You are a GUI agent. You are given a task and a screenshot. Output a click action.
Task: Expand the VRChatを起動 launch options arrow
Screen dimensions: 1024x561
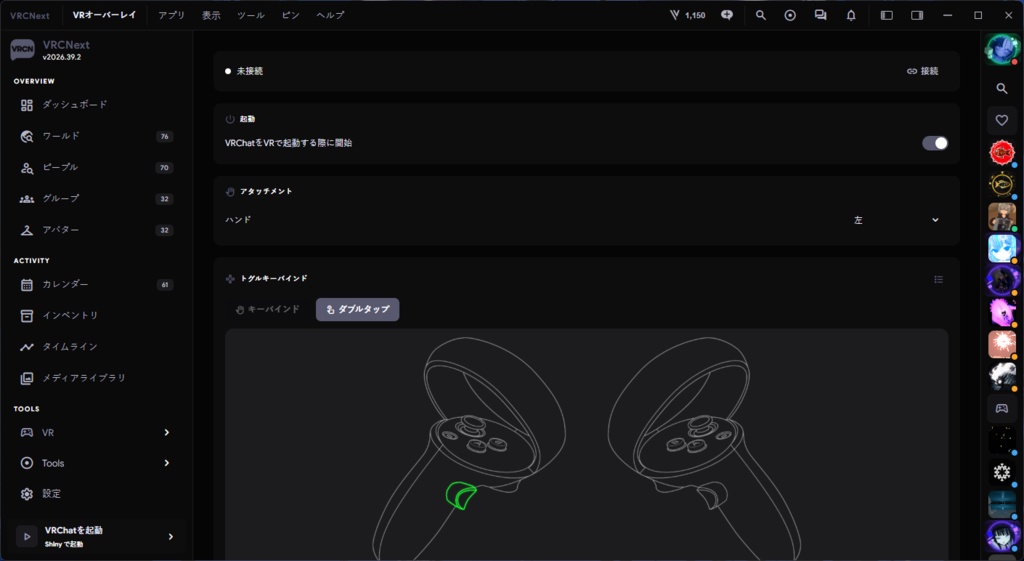171,537
